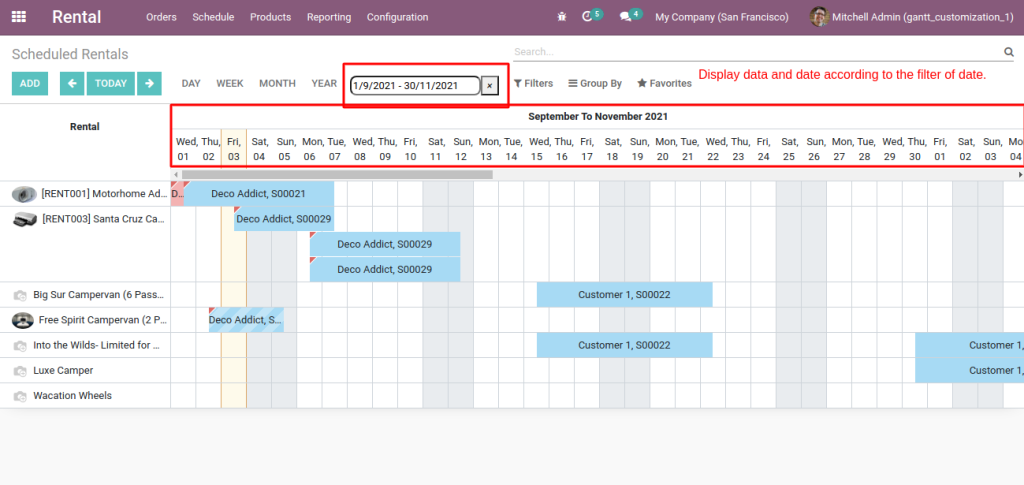Open My Company (San Francisco) switcher
The width and height of the screenshot is (1024, 485).
coord(722,17)
